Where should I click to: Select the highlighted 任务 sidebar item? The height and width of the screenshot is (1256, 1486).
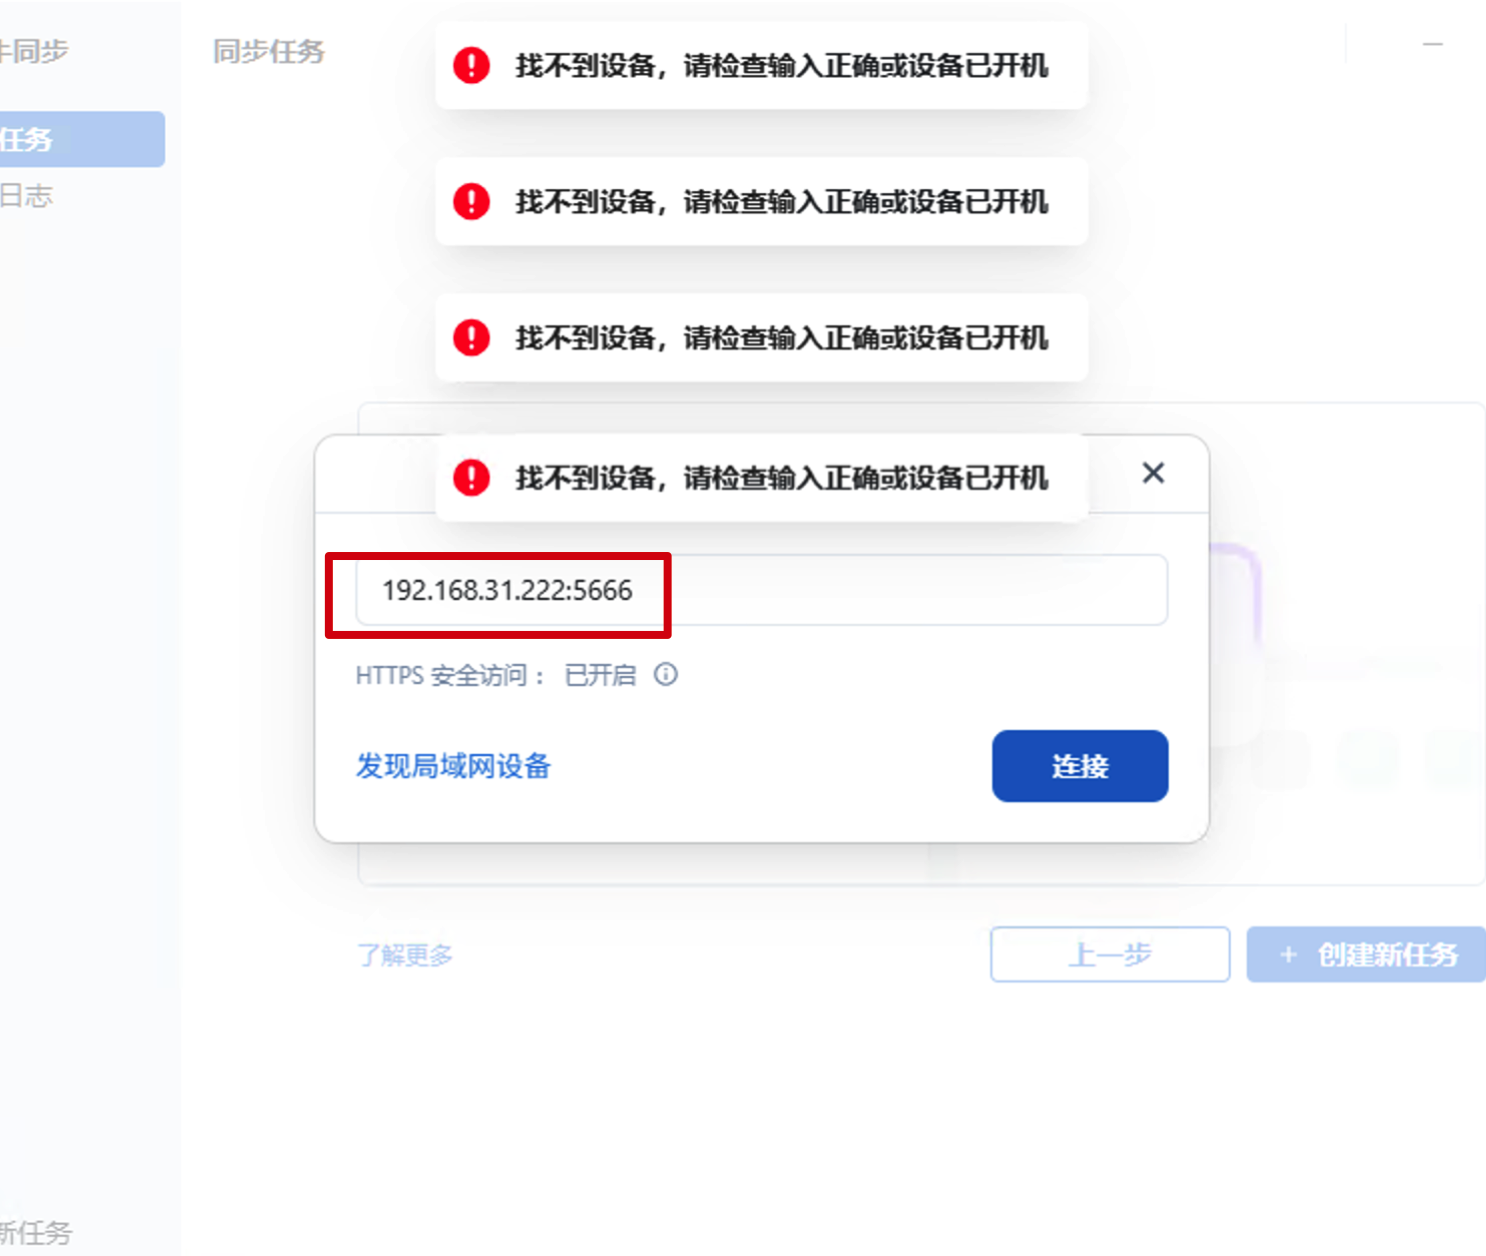(82, 139)
